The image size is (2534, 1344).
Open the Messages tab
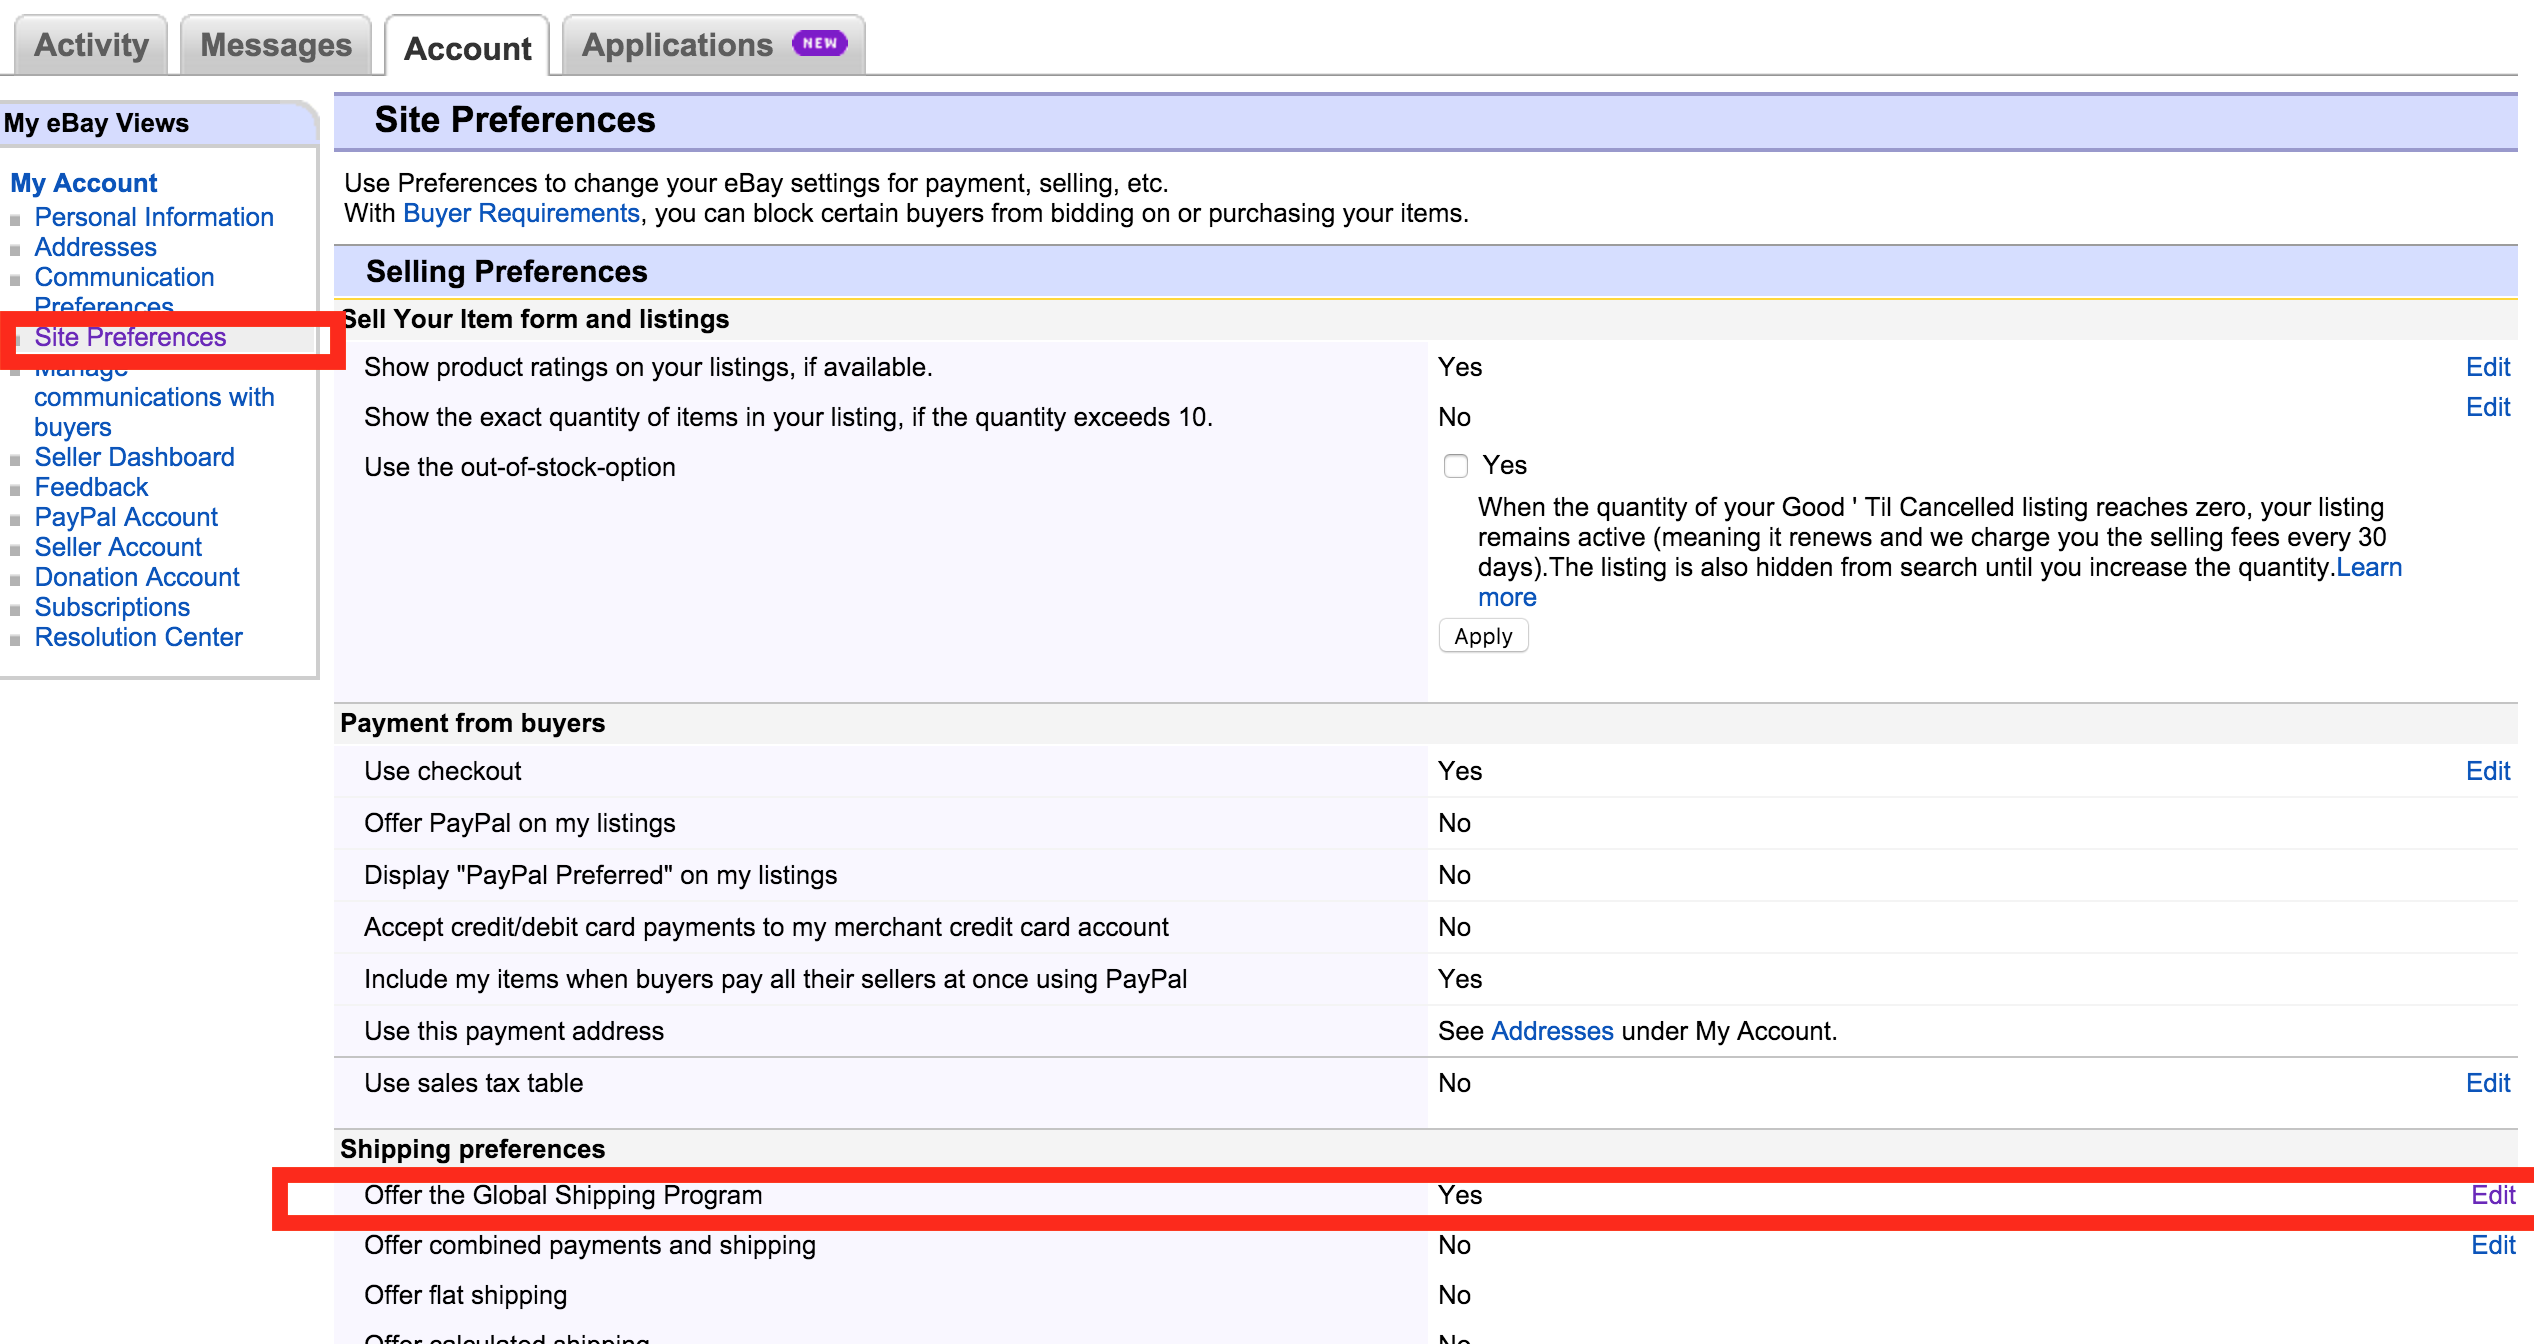(x=276, y=45)
